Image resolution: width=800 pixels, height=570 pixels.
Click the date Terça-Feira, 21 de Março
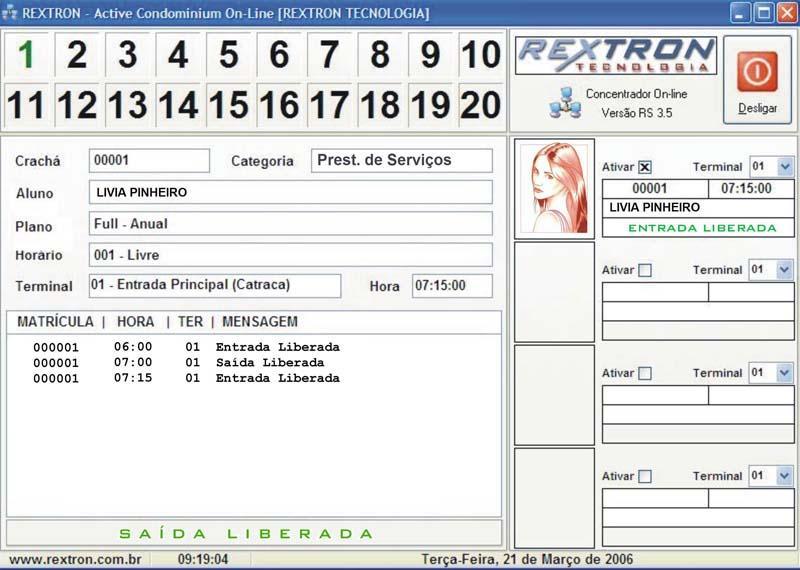point(527,559)
